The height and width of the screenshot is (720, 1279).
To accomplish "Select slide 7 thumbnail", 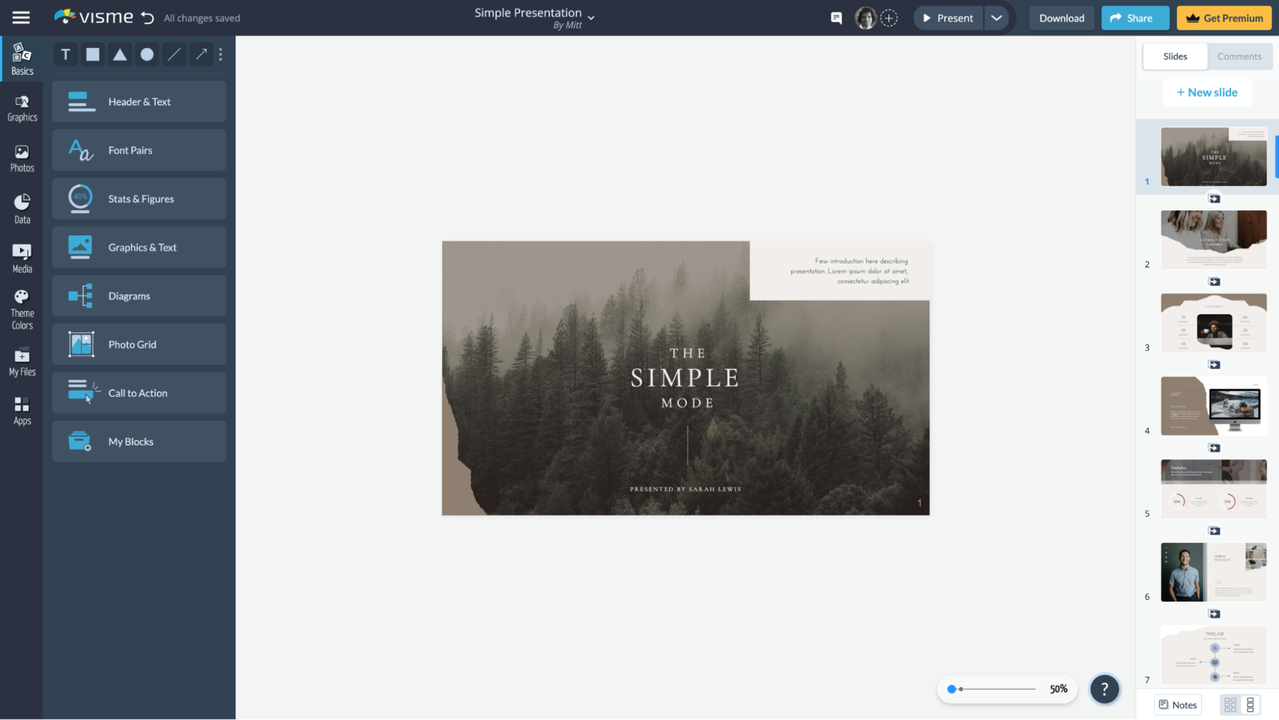I will pos(1214,655).
